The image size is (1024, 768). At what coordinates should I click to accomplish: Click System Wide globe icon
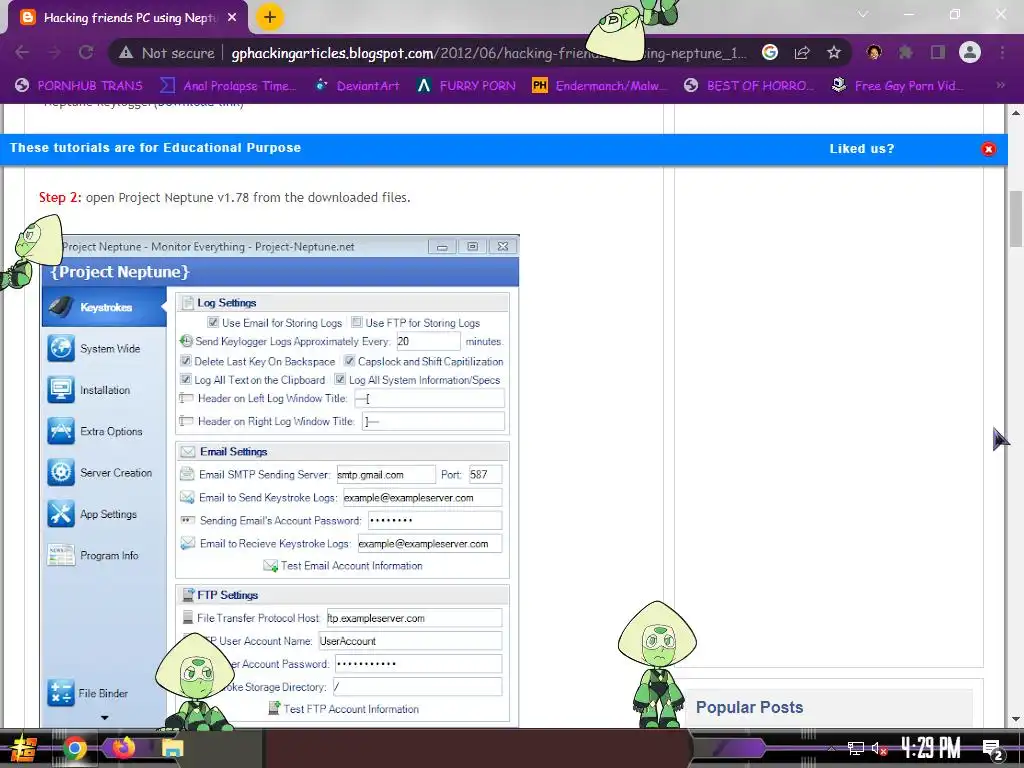pos(61,348)
